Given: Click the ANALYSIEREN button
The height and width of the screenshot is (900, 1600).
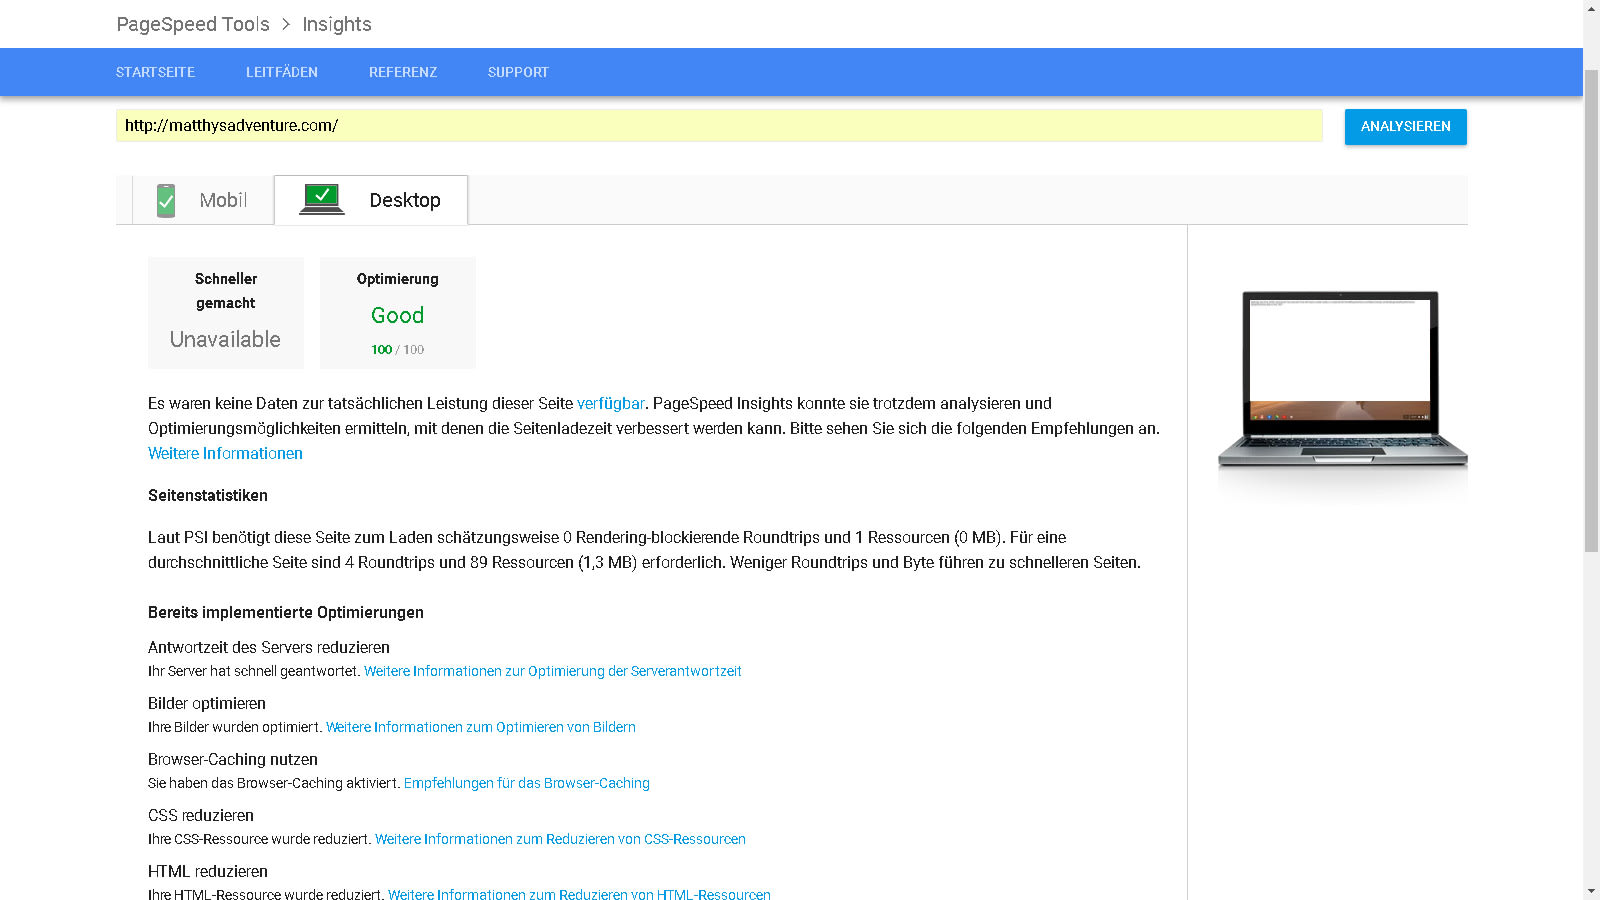Looking at the screenshot, I should coord(1405,127).
